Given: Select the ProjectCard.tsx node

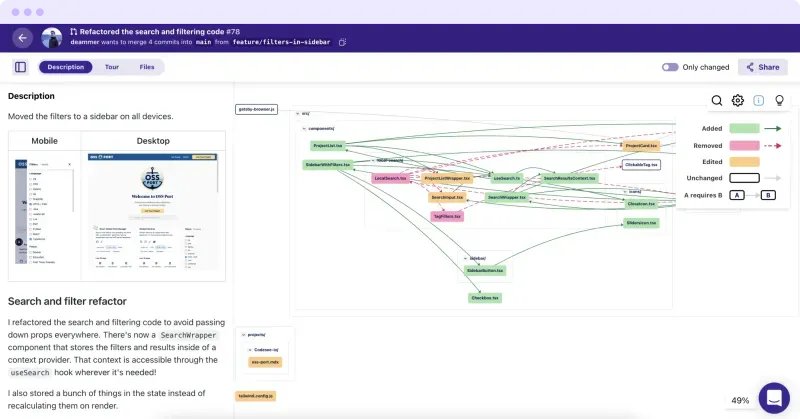Looking at the screenshot, I should [x=641, y=146].
